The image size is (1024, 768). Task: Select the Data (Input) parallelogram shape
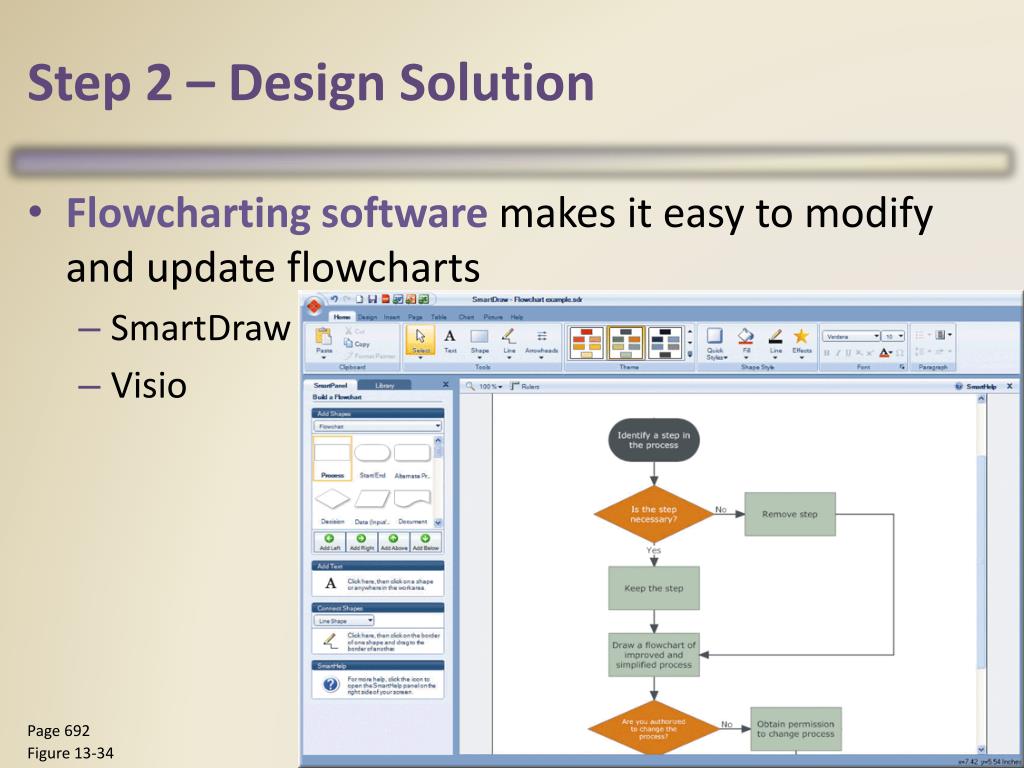tap(372, 504)
